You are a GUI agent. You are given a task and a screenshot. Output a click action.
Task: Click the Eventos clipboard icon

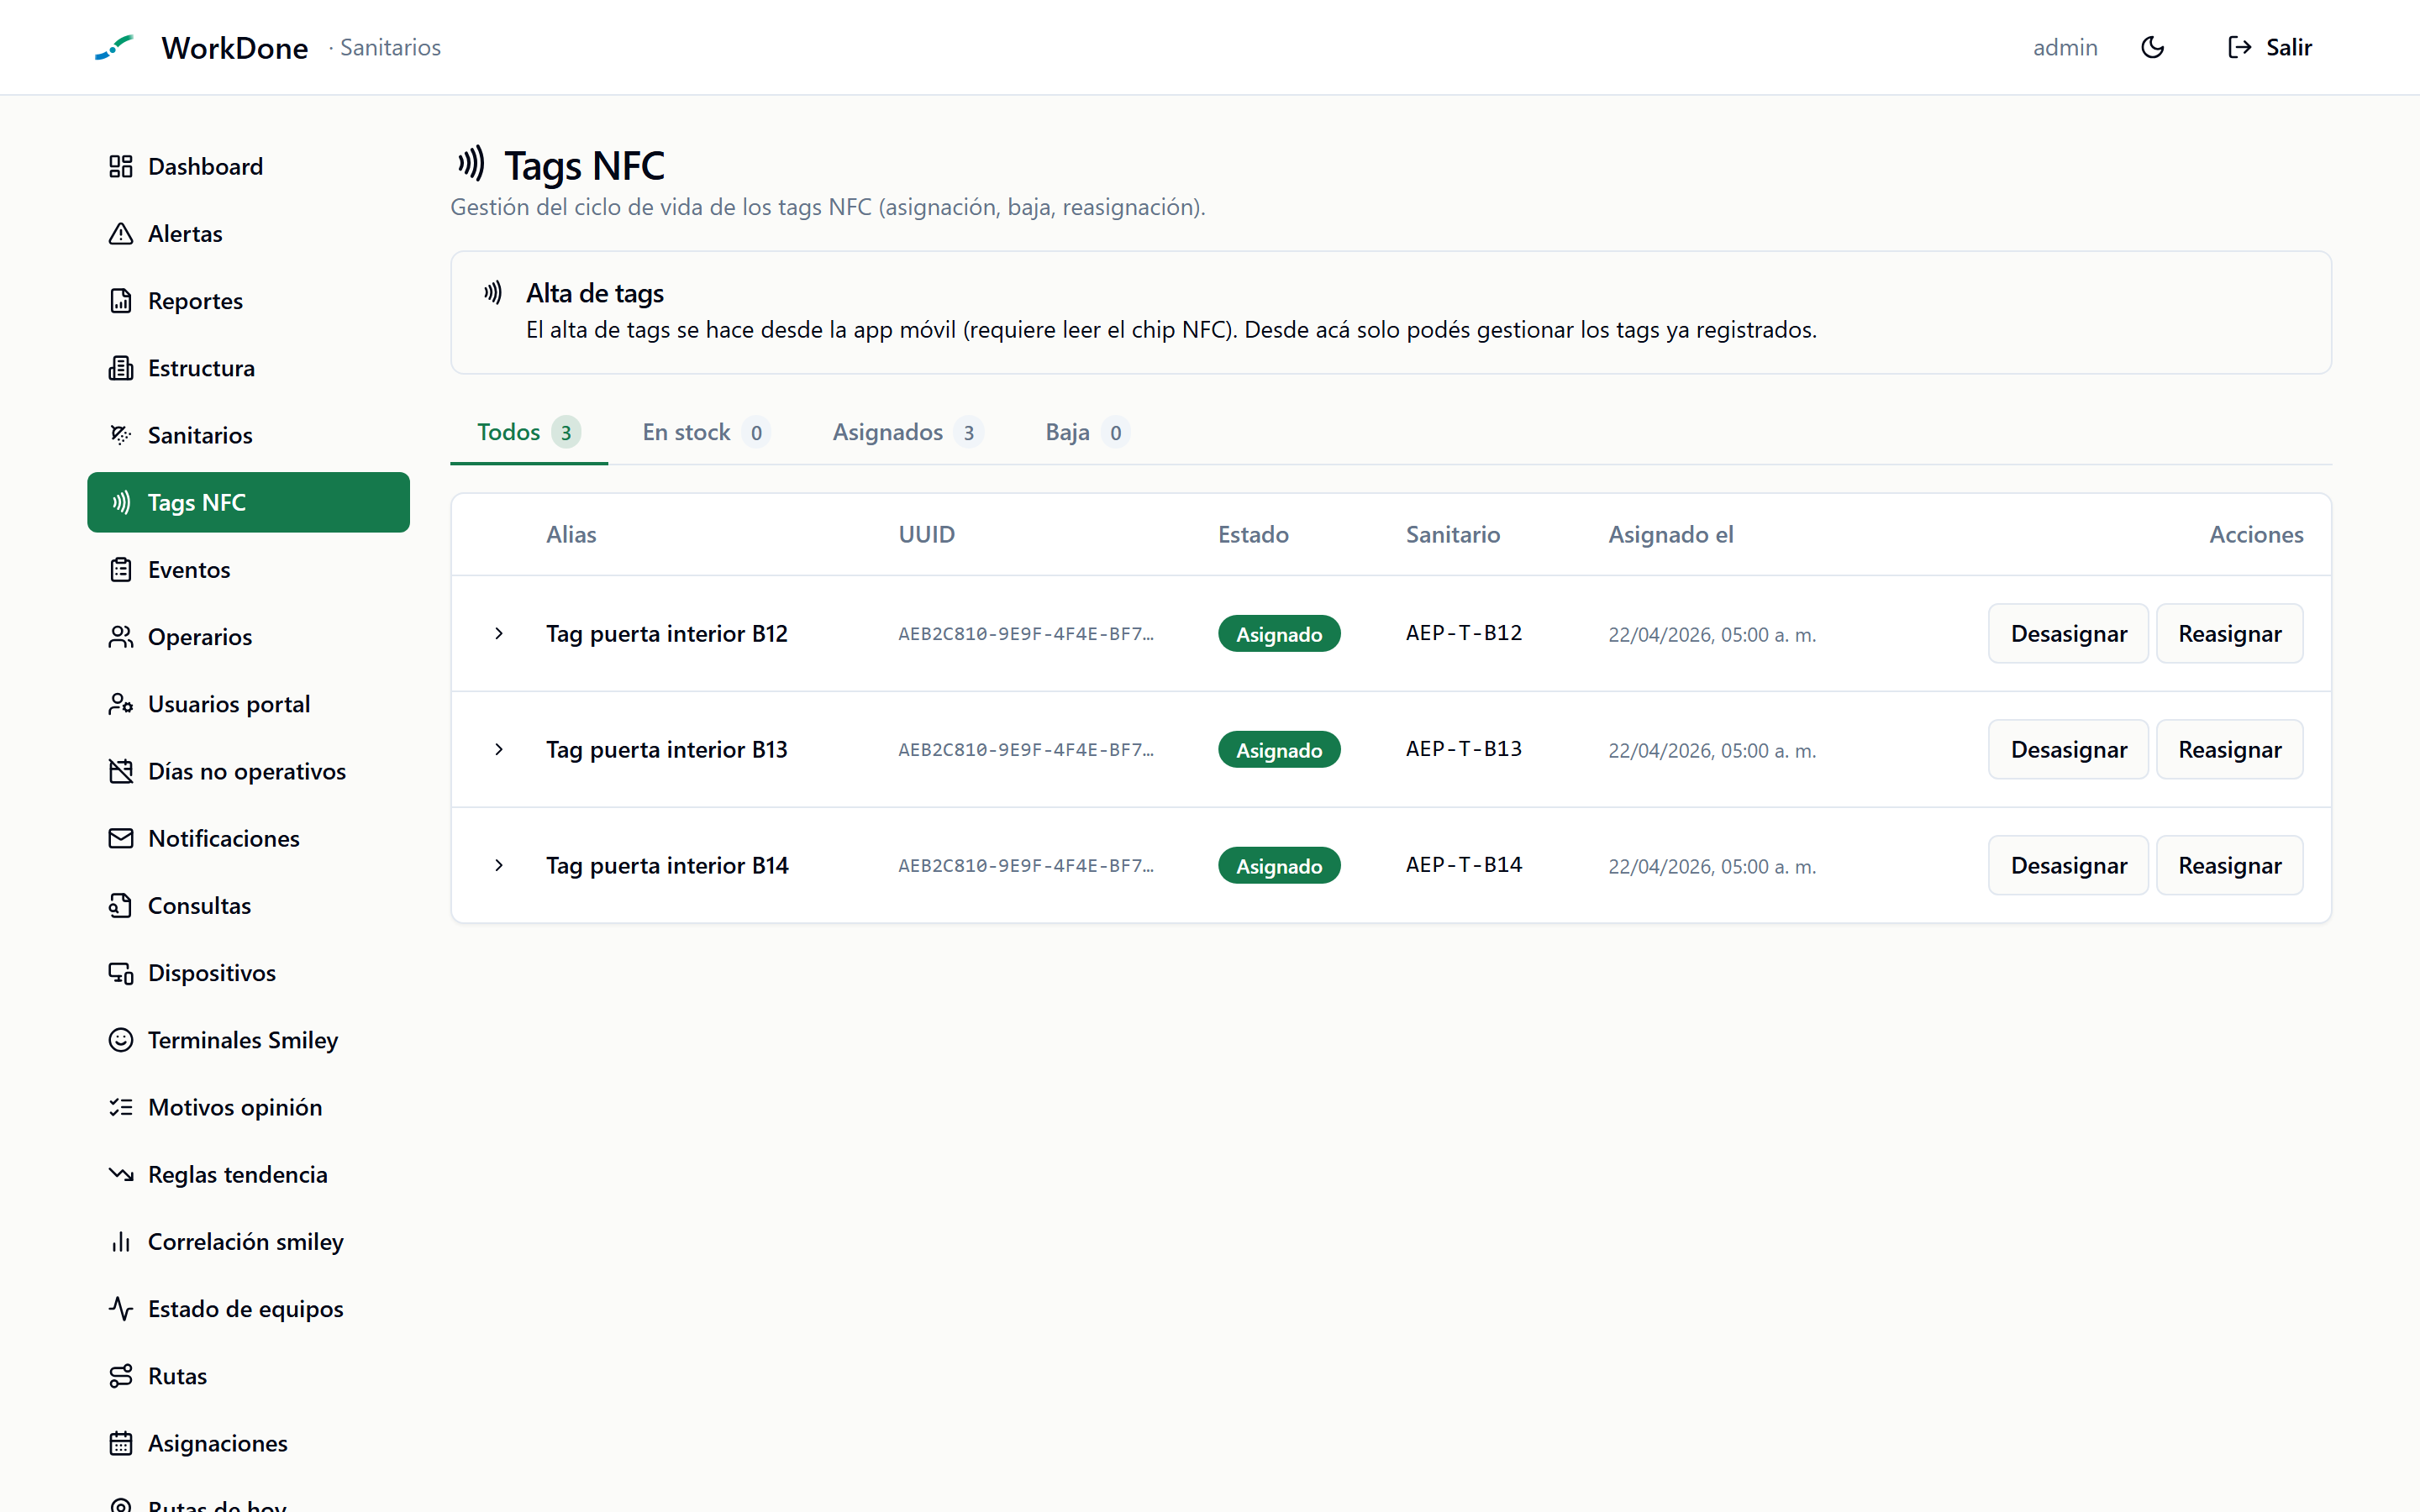[x=121, y=570]
